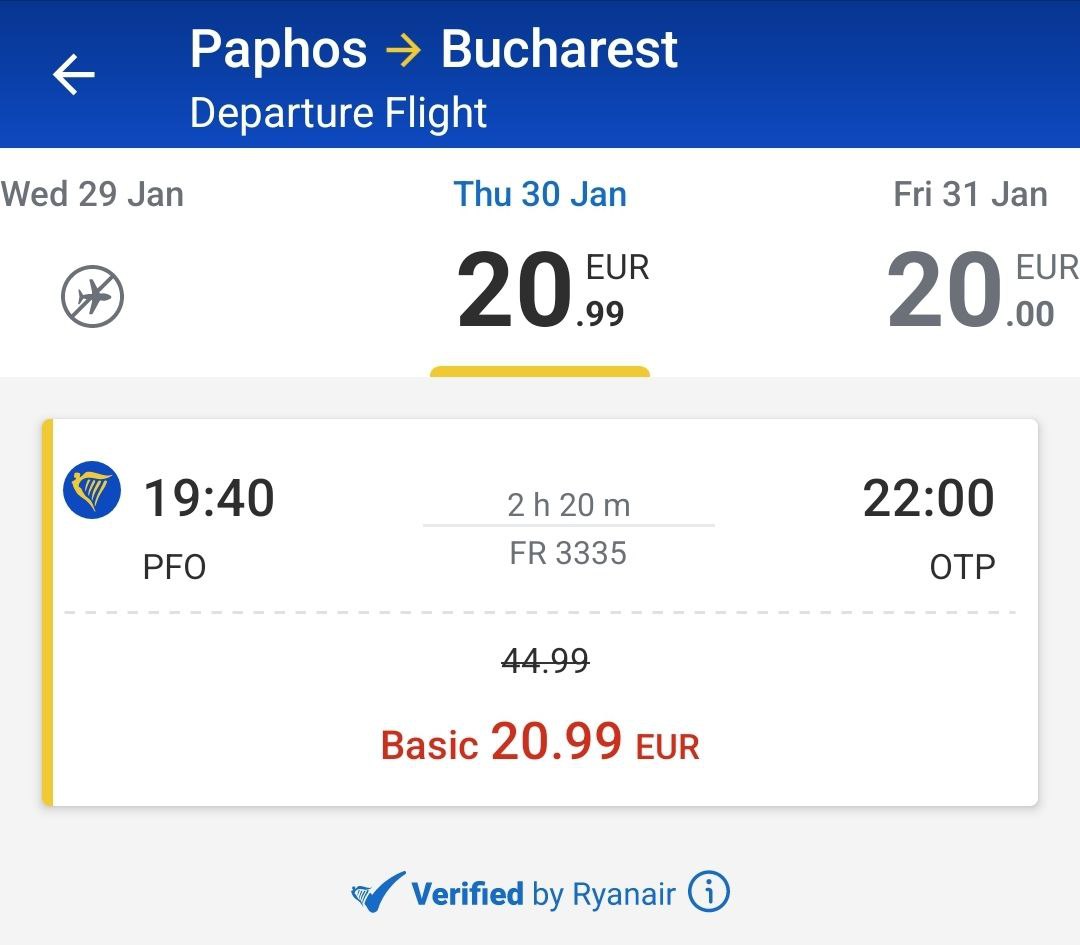The height and width of the screenshot is (945, 1080).
Task: Tap the Paphos to Bucharest route title
Action: pyautogui.click(x=433, y=49)
